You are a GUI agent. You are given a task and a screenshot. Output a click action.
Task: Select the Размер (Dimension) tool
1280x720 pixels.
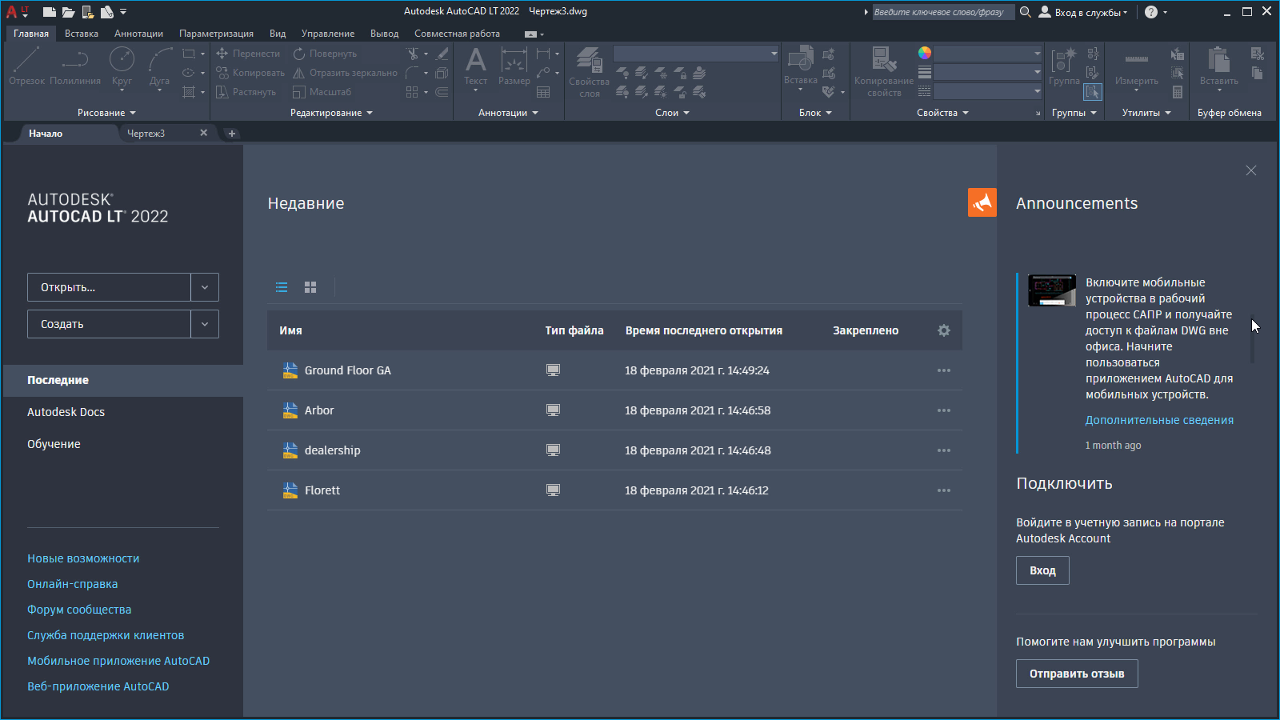[514, 66]
